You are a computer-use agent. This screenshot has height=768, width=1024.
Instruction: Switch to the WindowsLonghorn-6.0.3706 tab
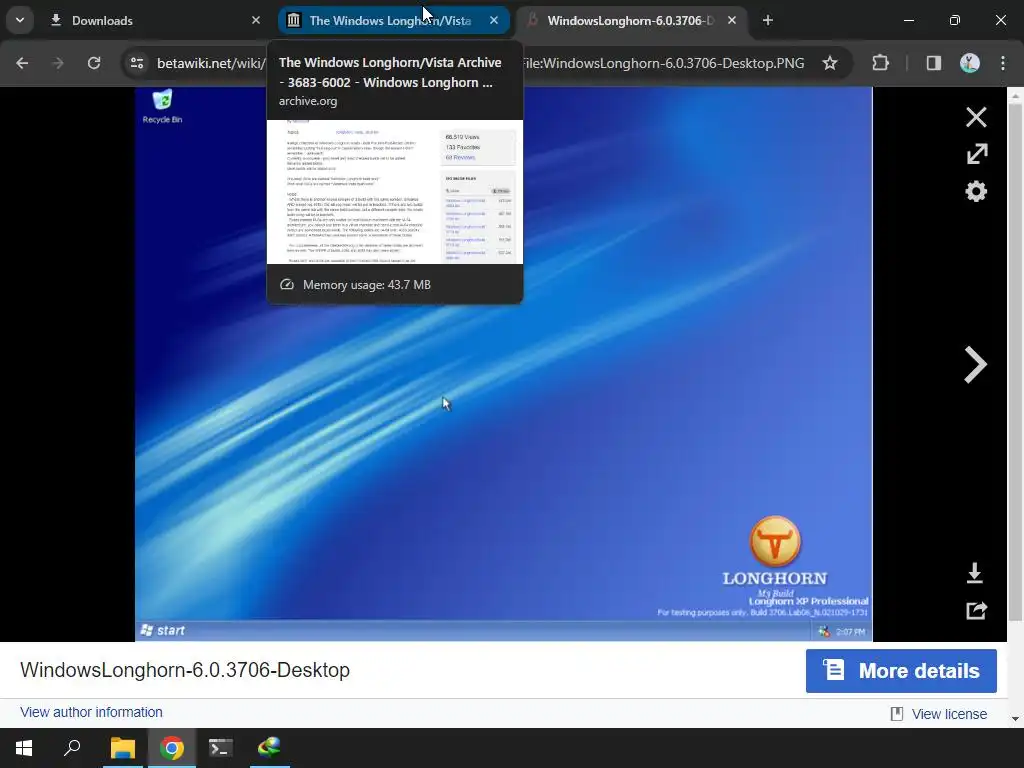[630, 20]
